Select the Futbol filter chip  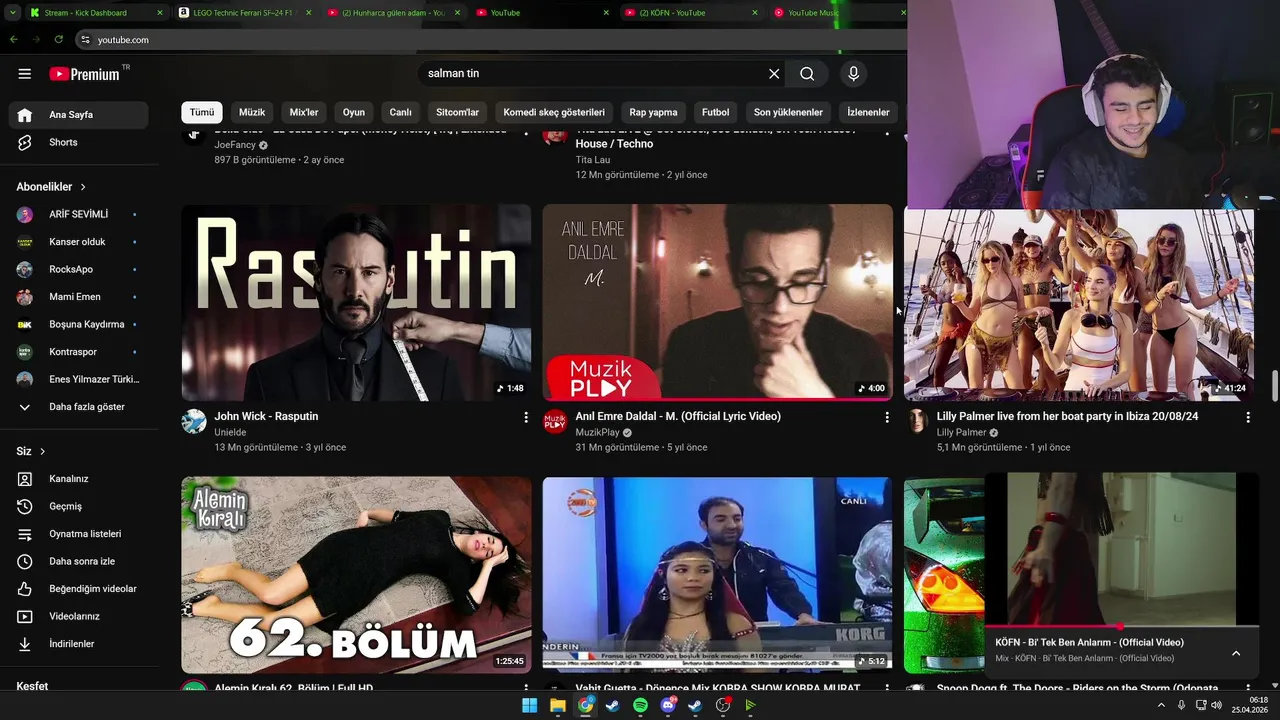pyautogui.click(x=715, y=112)
